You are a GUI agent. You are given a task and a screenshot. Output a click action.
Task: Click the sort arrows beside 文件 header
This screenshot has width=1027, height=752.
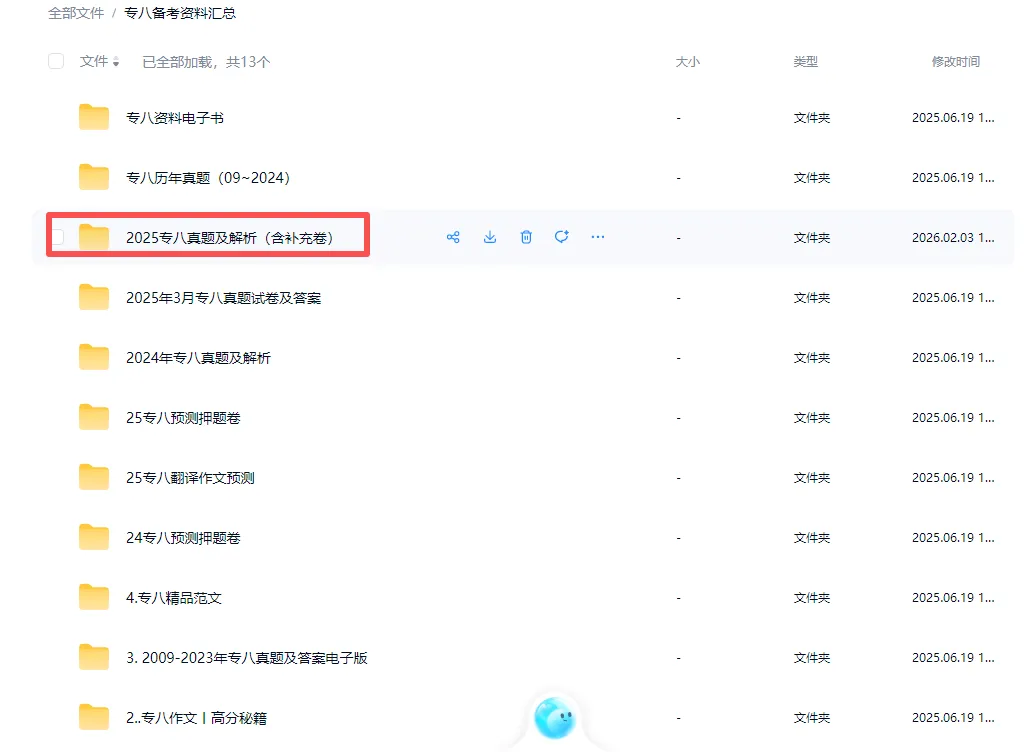[x=116, y=61]
